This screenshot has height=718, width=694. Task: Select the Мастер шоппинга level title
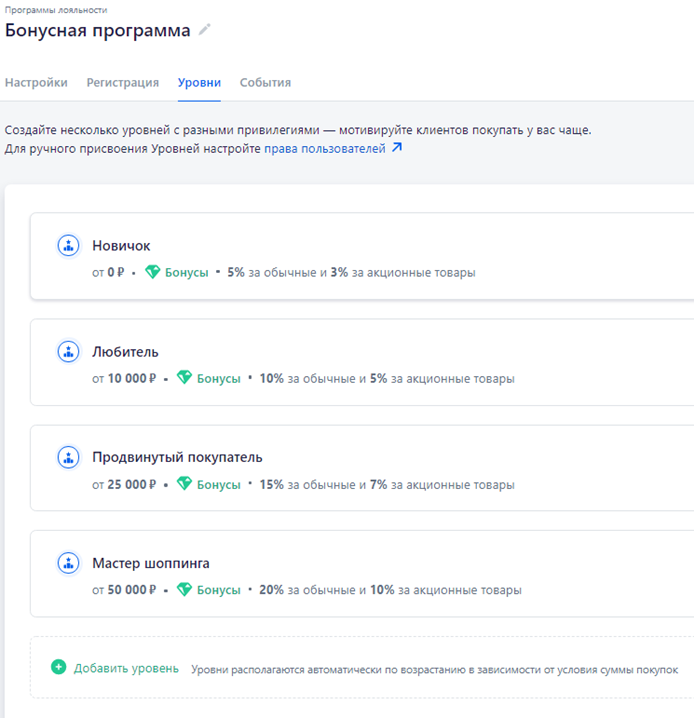(151, 563)
